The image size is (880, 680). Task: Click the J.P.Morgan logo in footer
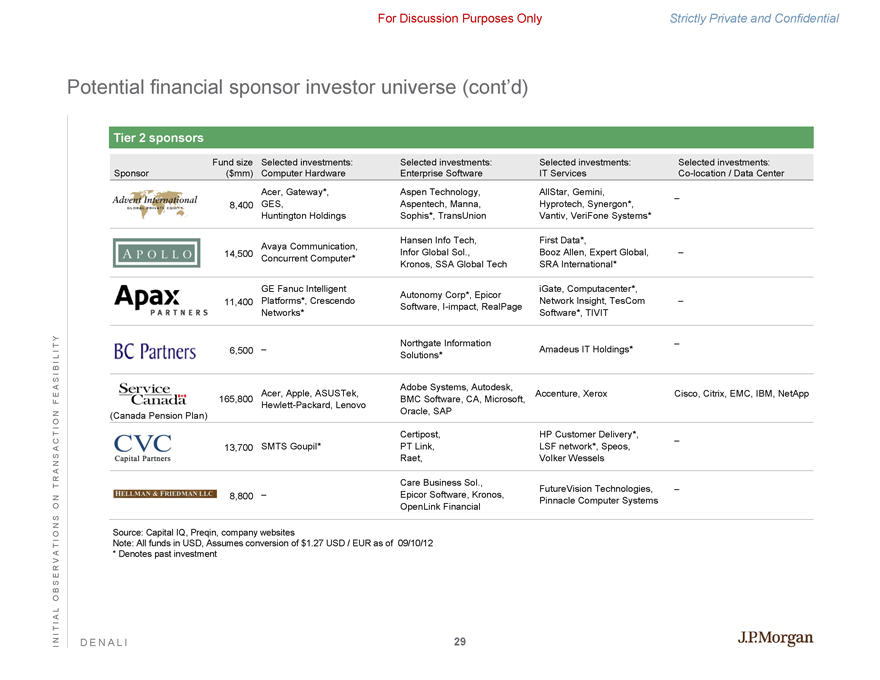[x=775, y=639]
